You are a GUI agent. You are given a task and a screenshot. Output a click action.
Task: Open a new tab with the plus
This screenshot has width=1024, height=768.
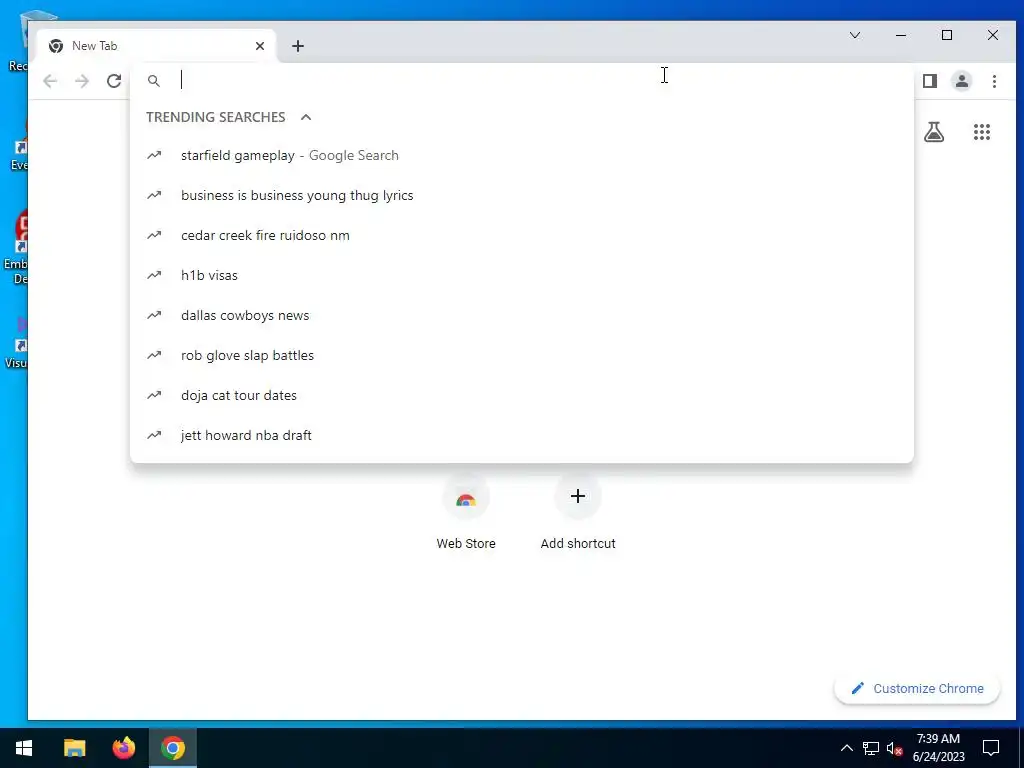coord(298,46)
